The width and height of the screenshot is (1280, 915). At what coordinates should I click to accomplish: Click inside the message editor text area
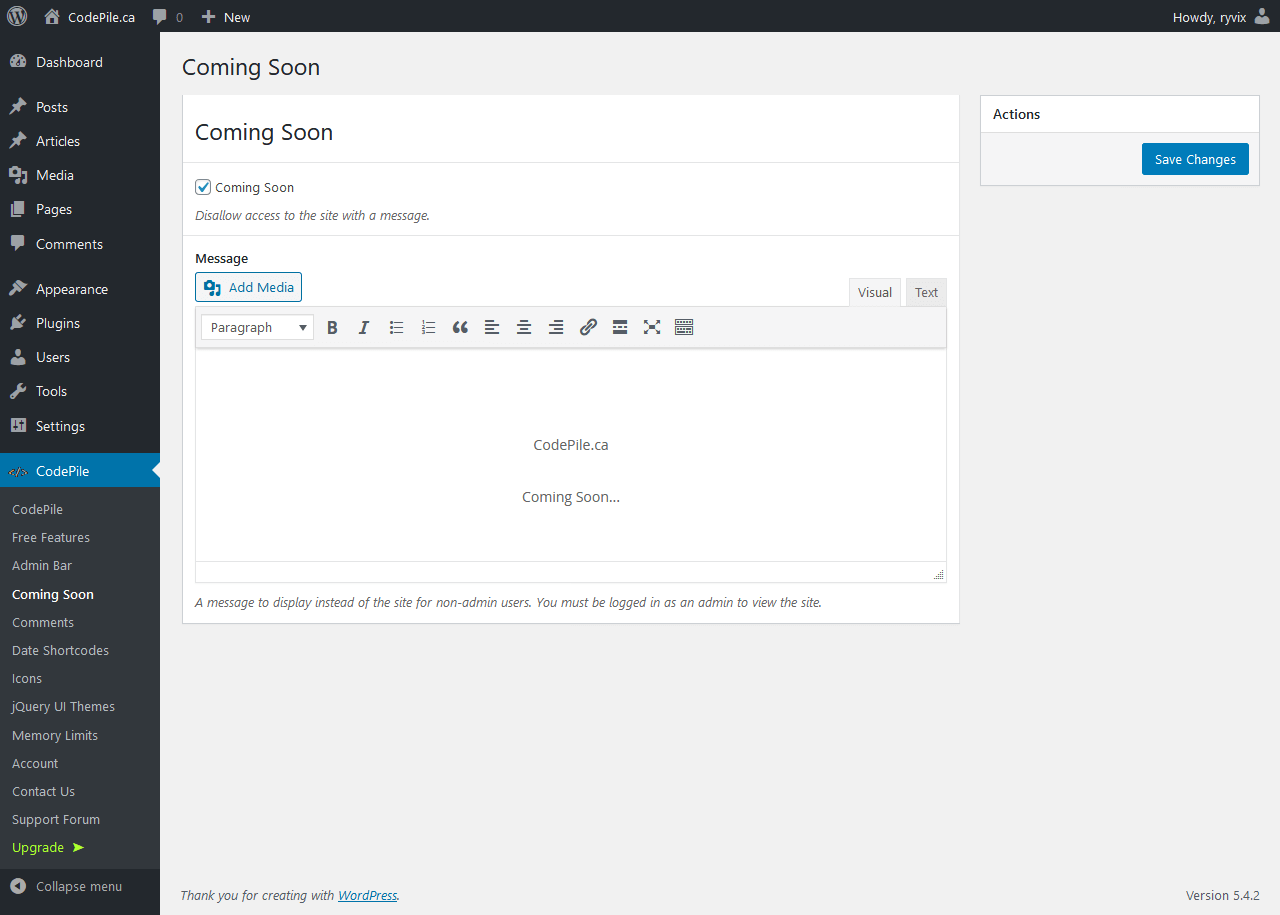pyautogui.click(x=571, y=455)
